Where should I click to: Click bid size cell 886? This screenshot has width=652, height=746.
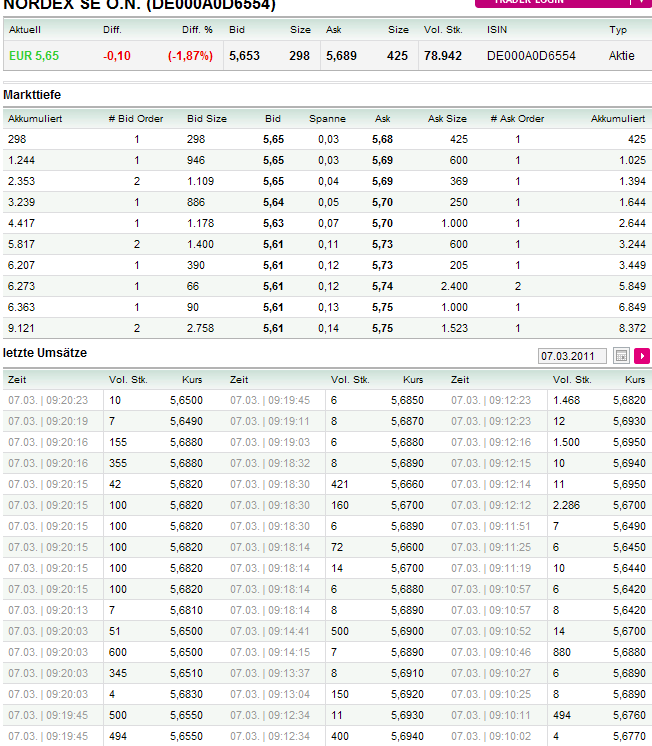pos(196,202)
